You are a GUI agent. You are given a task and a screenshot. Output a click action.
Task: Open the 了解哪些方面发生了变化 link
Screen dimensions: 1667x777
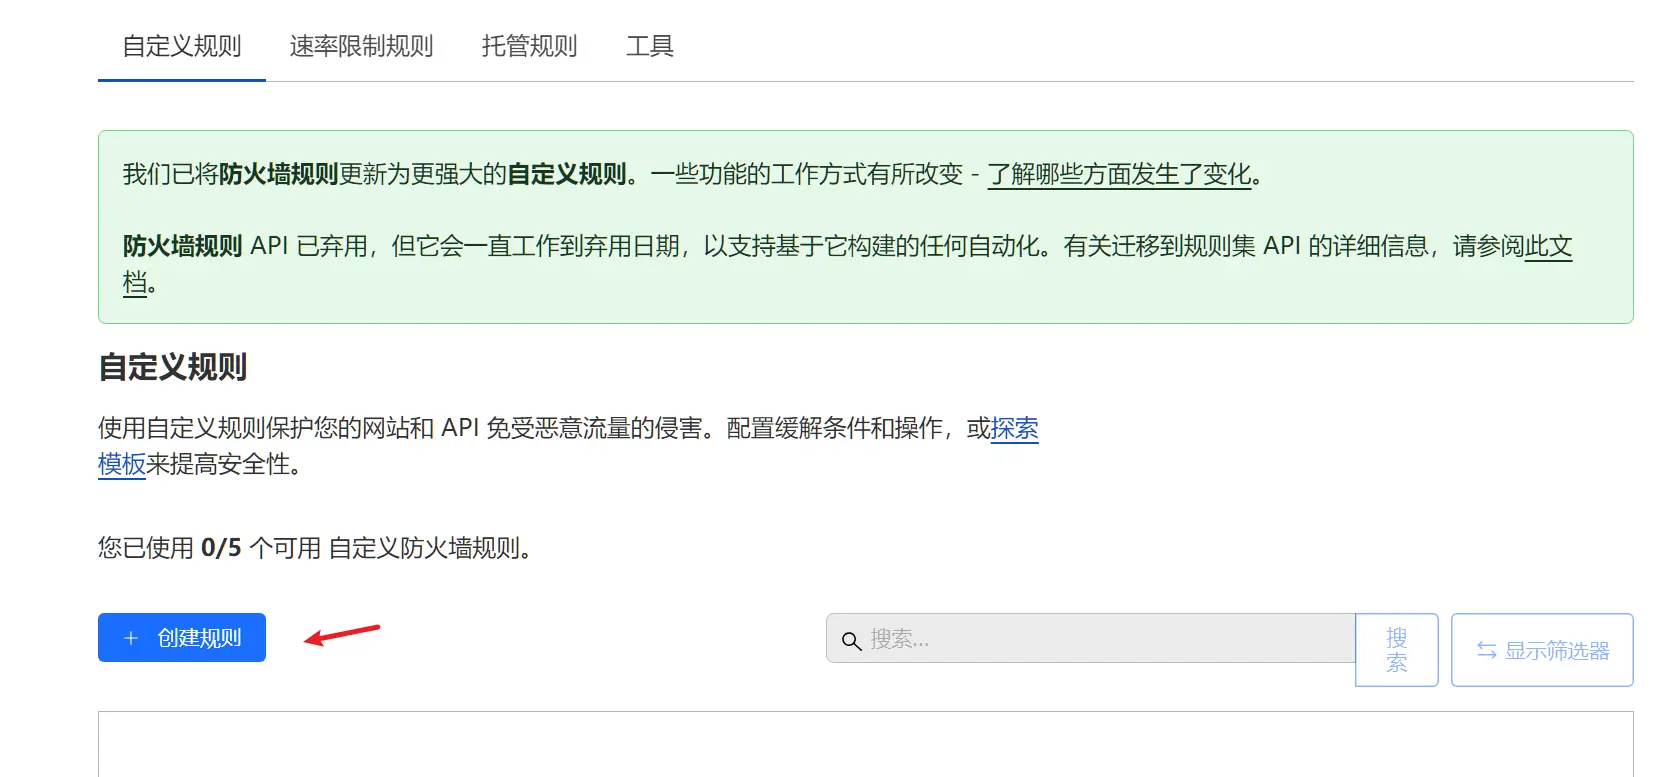(1119, 175)
